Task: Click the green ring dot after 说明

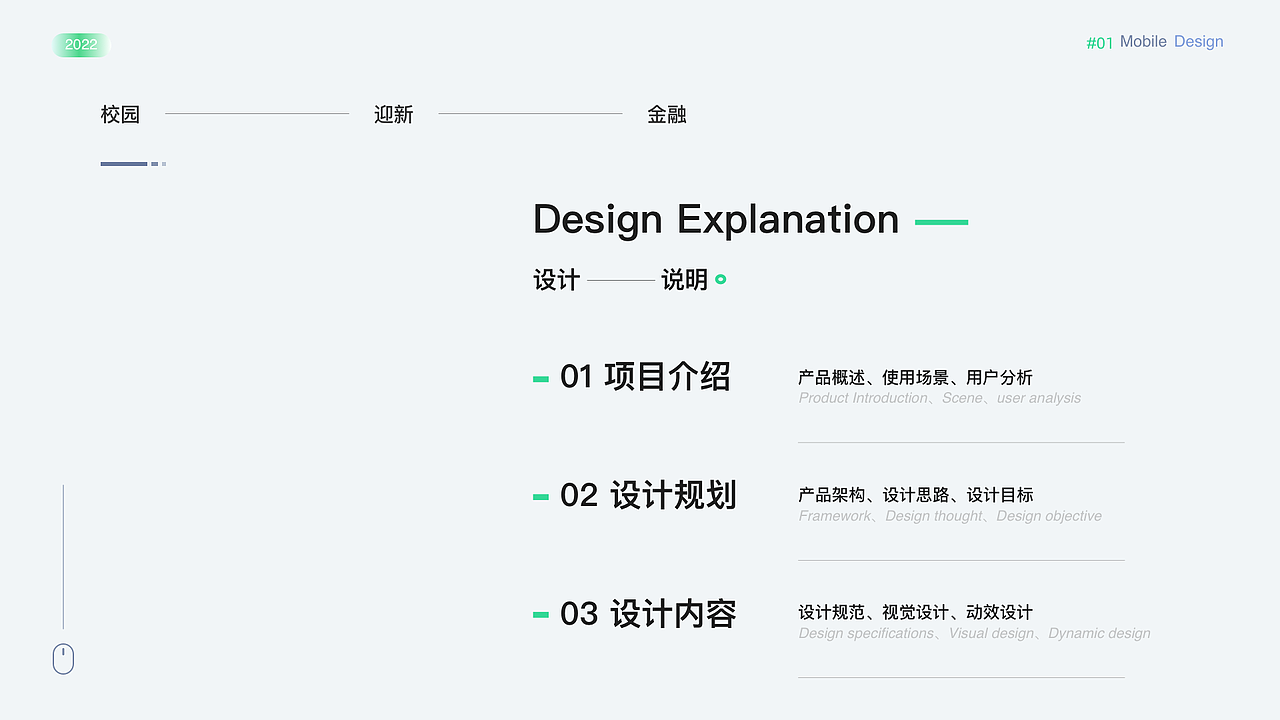Action: click(x=720, y=280)
